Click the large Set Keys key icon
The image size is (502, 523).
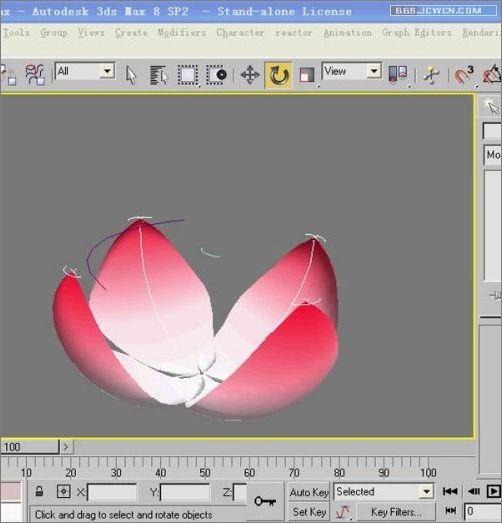click(265, 501)
